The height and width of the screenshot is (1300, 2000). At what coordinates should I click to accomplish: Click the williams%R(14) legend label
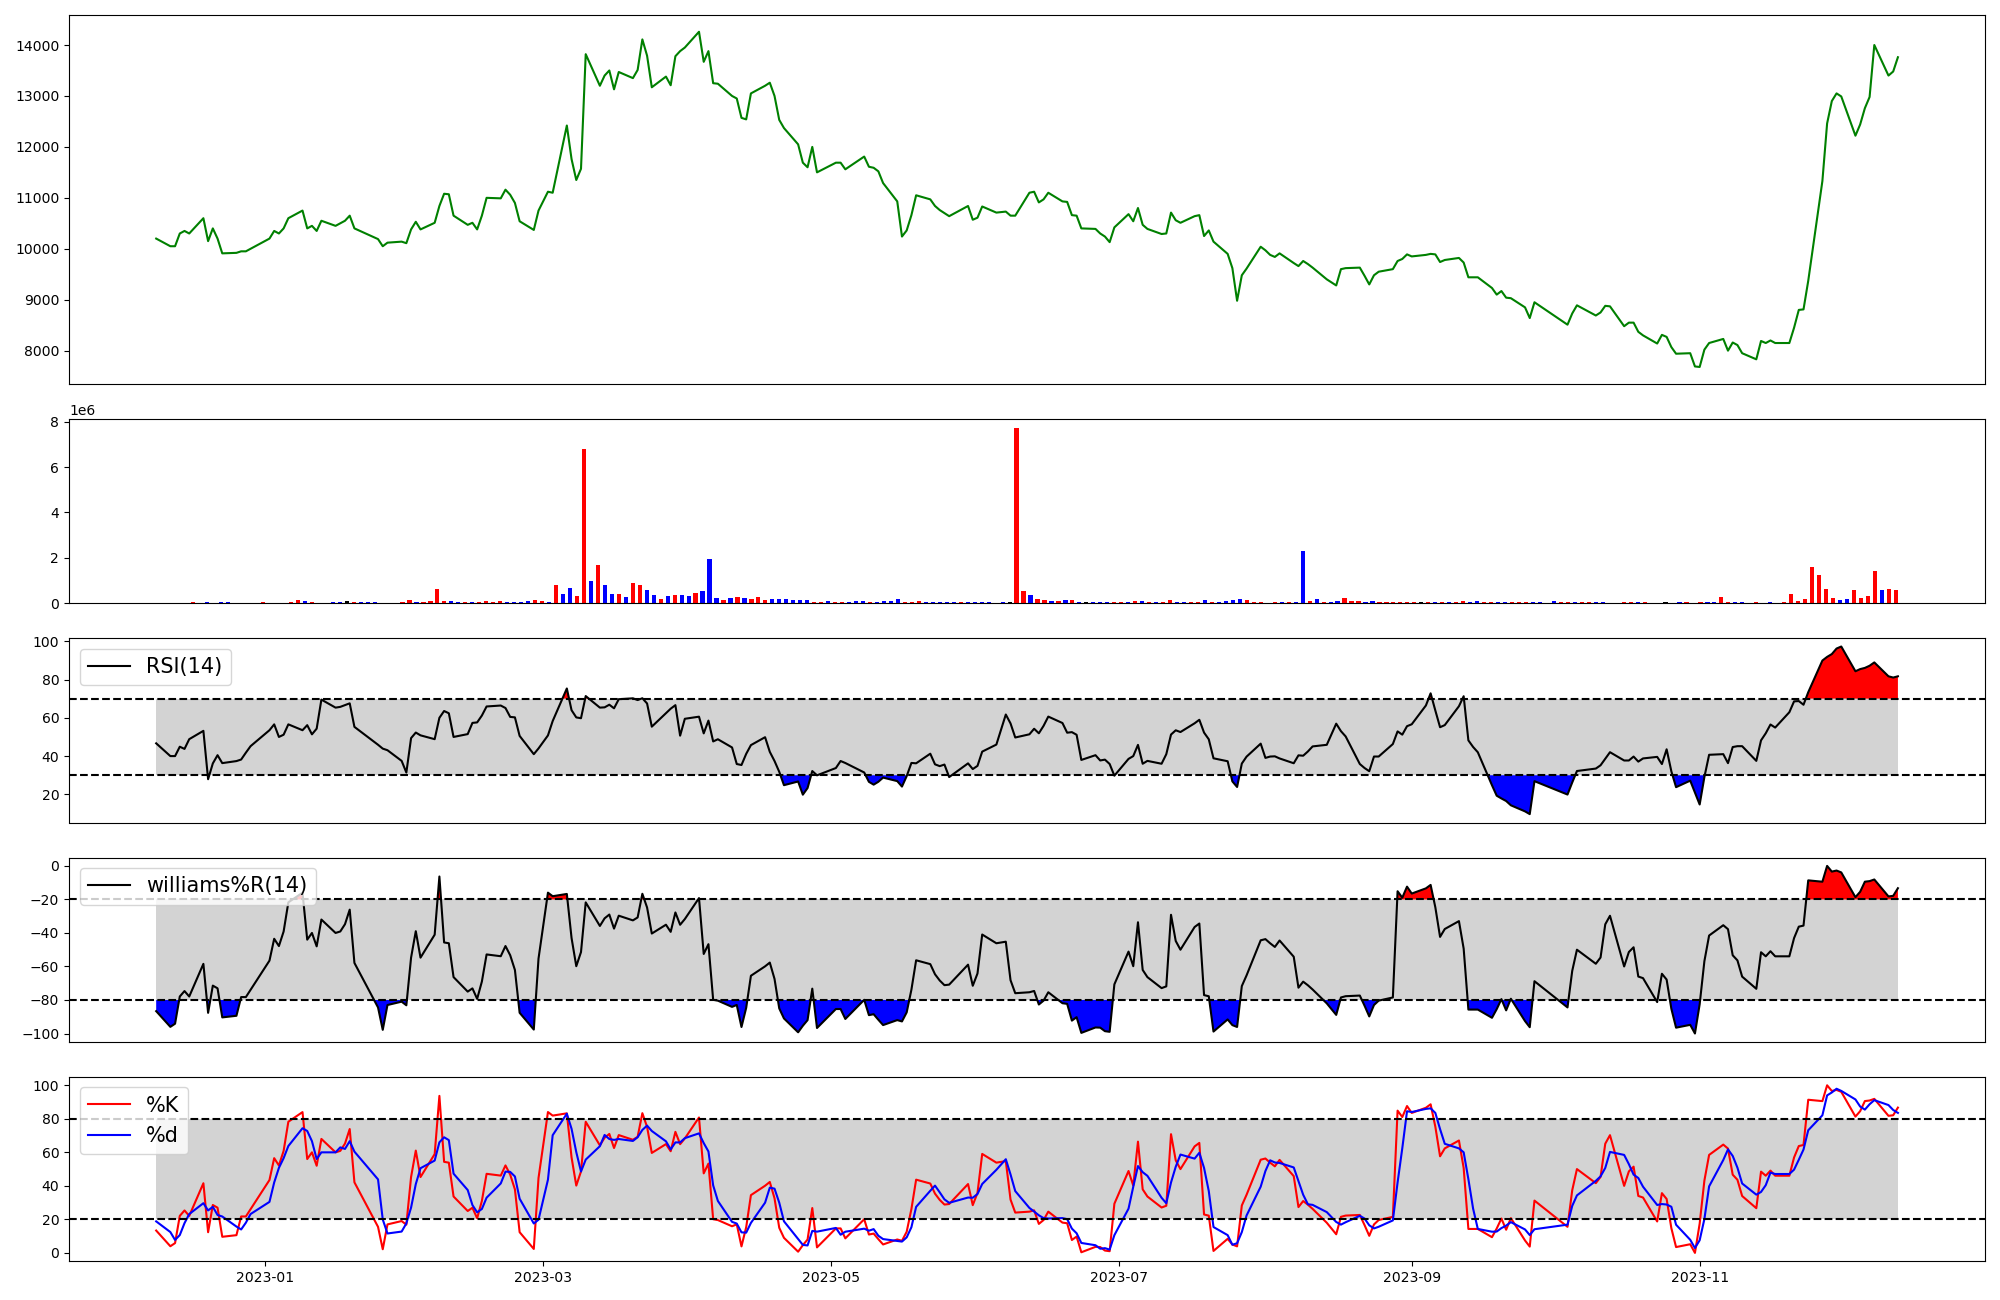(226, 885)
